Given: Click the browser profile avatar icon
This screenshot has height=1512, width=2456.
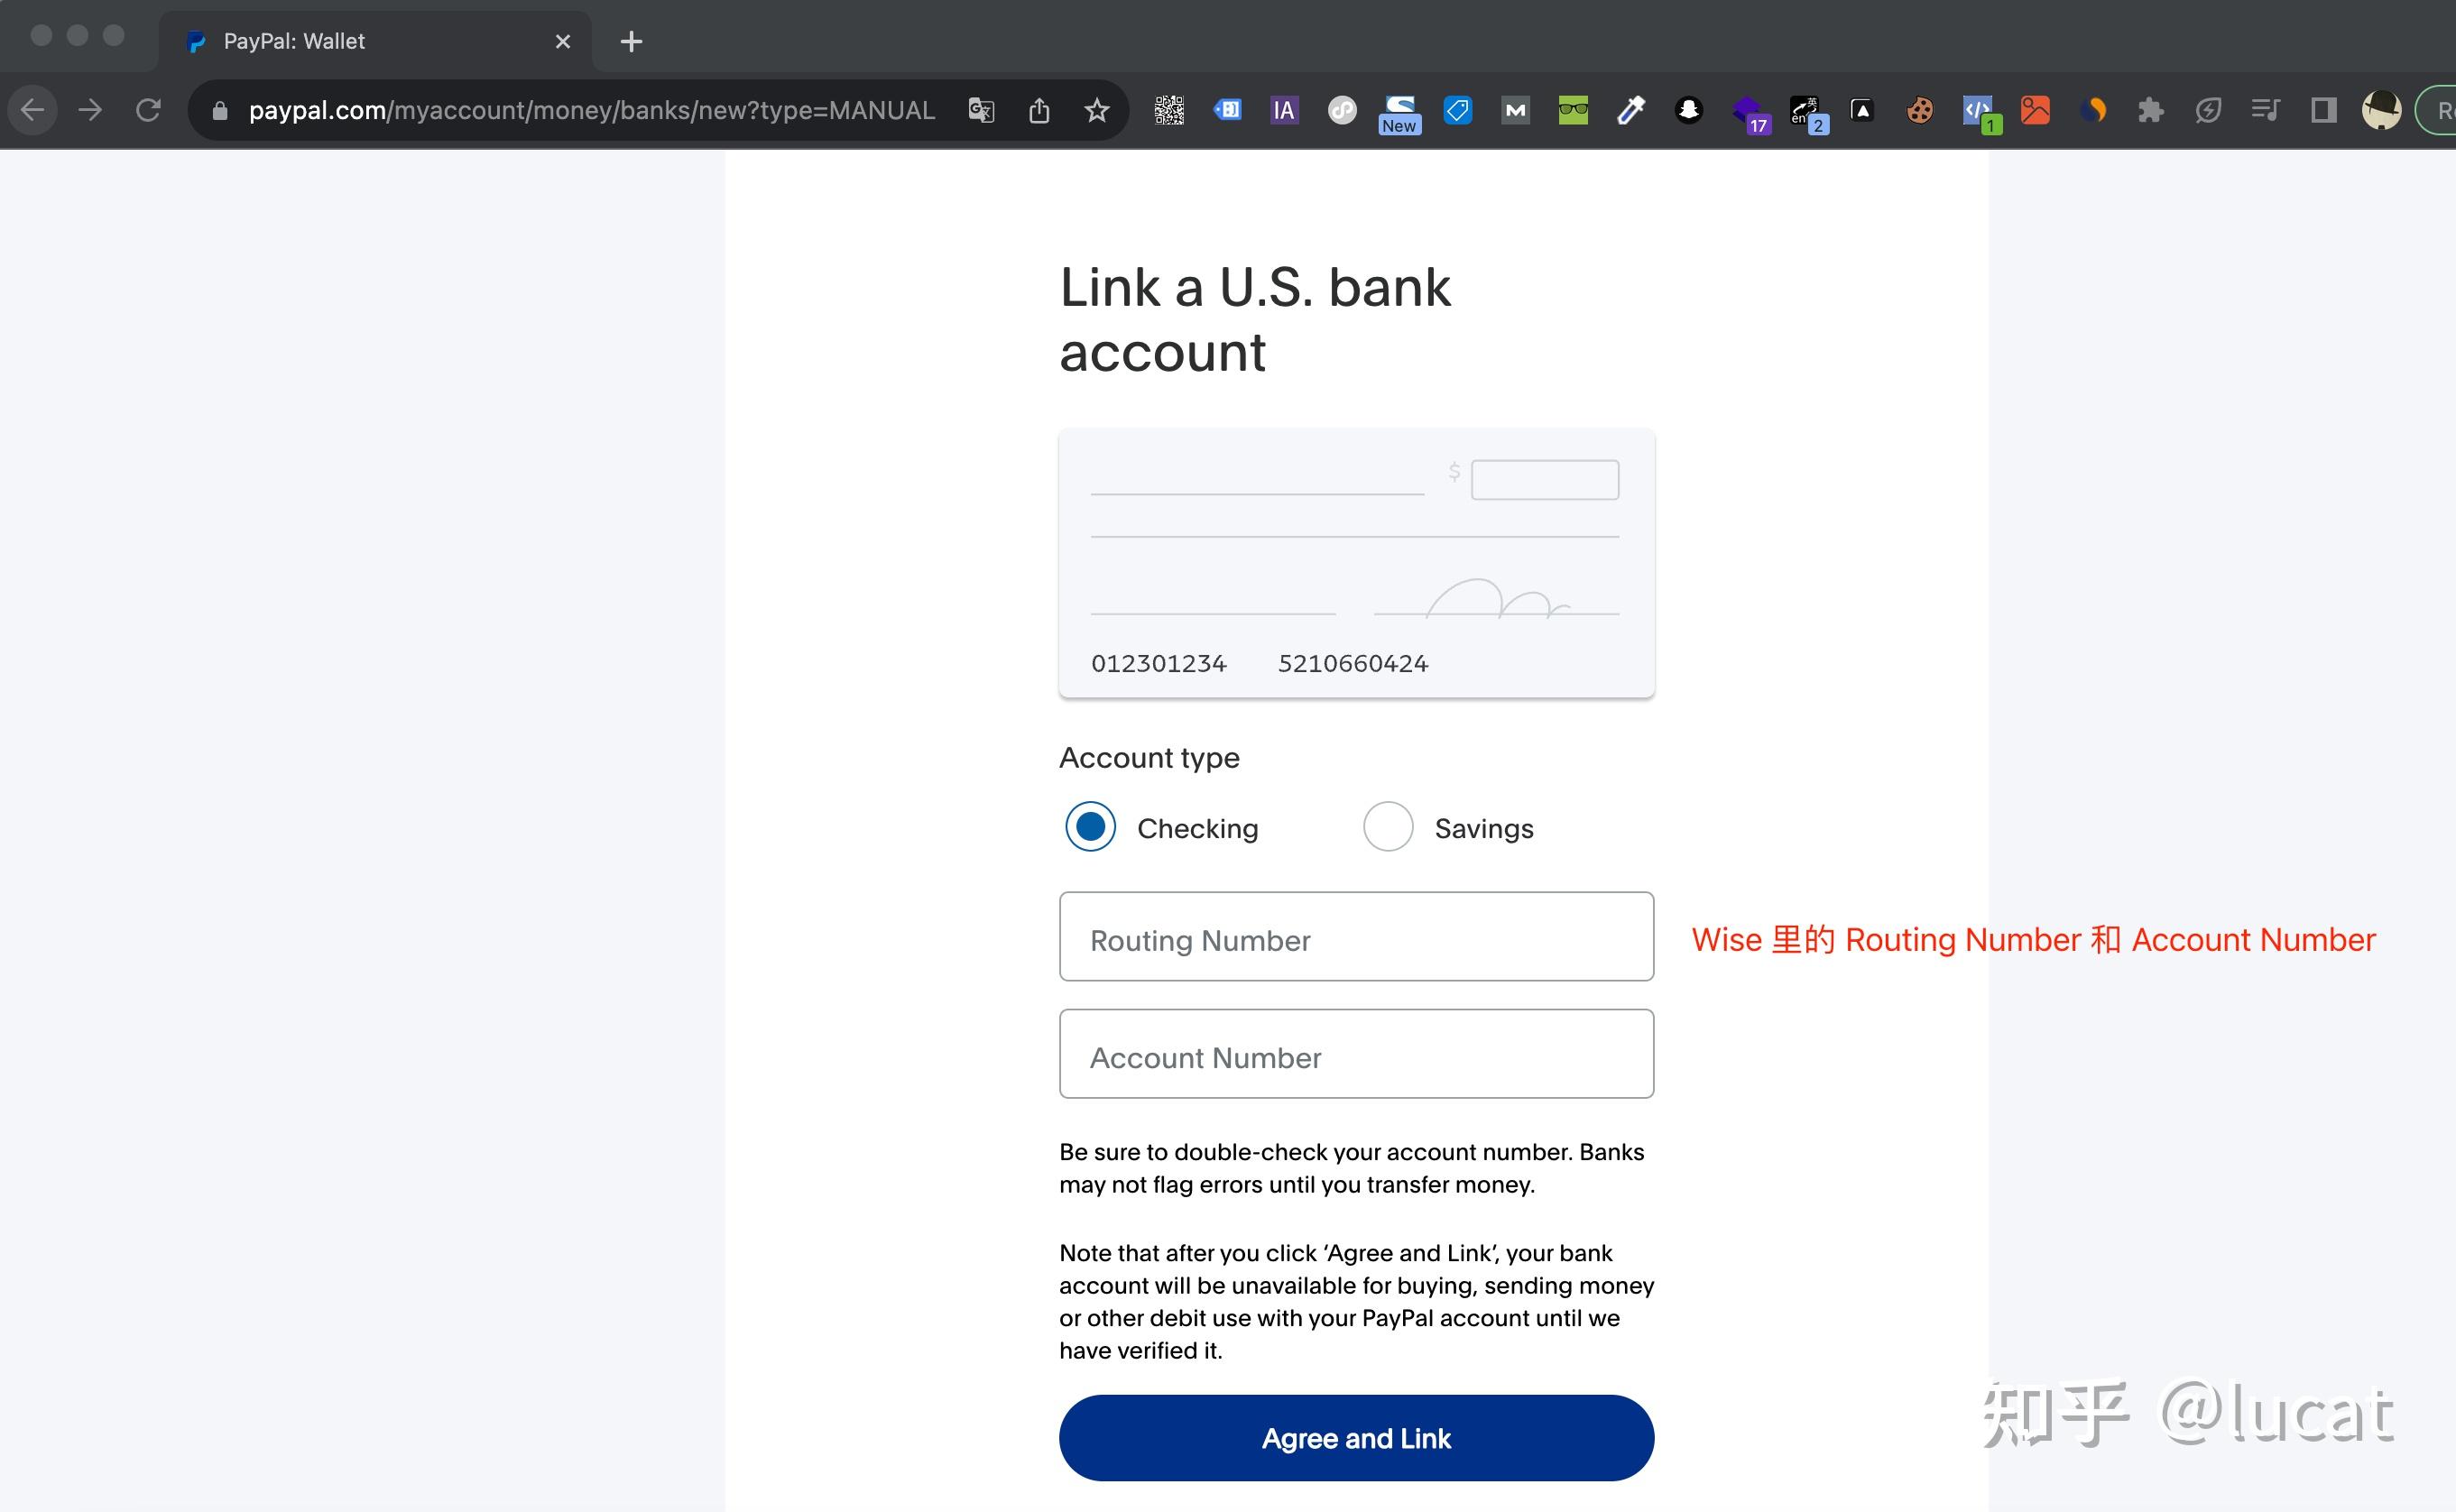Looking at the screenshot, I should (2380, 110).
